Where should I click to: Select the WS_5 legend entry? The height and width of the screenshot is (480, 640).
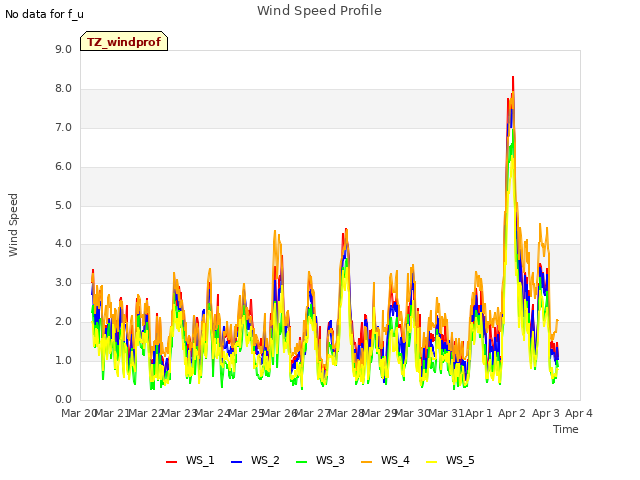tap(450, 460)
